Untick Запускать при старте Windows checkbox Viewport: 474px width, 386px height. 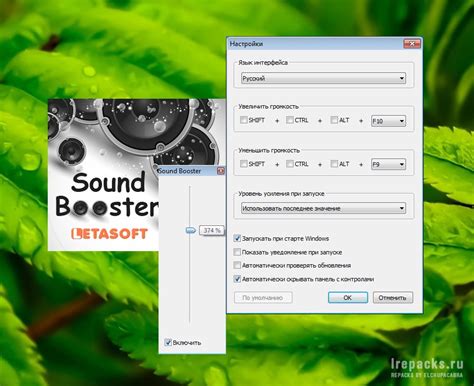click(x=237, y=238)
